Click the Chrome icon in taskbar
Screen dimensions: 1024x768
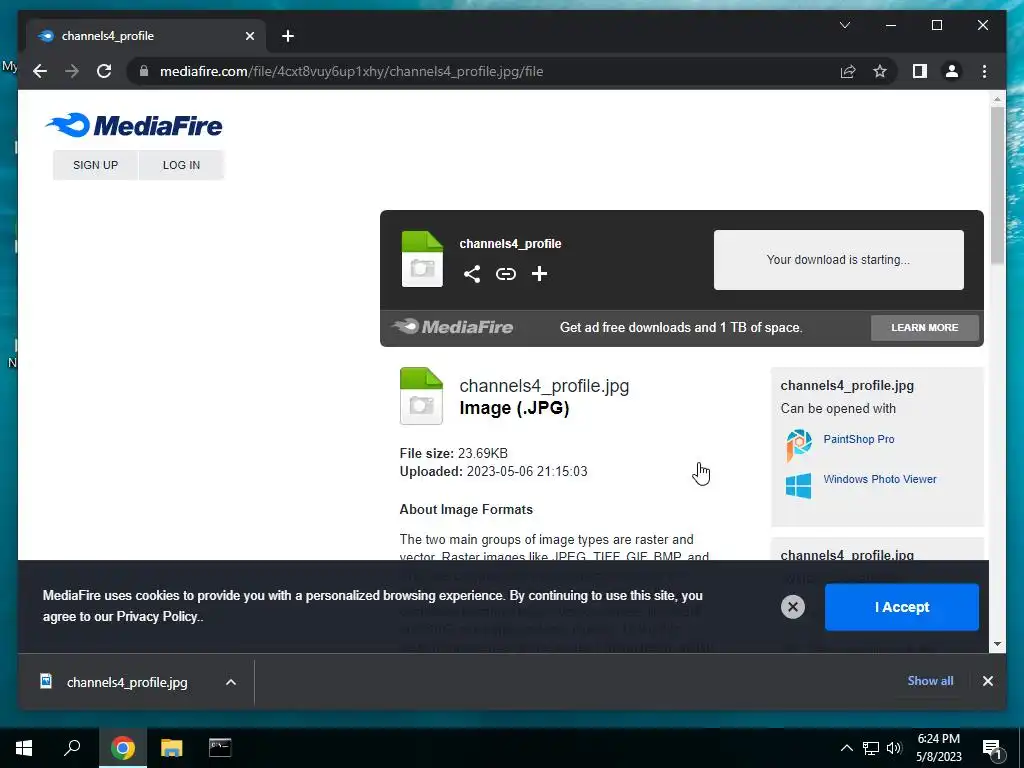tap(122, 748)
